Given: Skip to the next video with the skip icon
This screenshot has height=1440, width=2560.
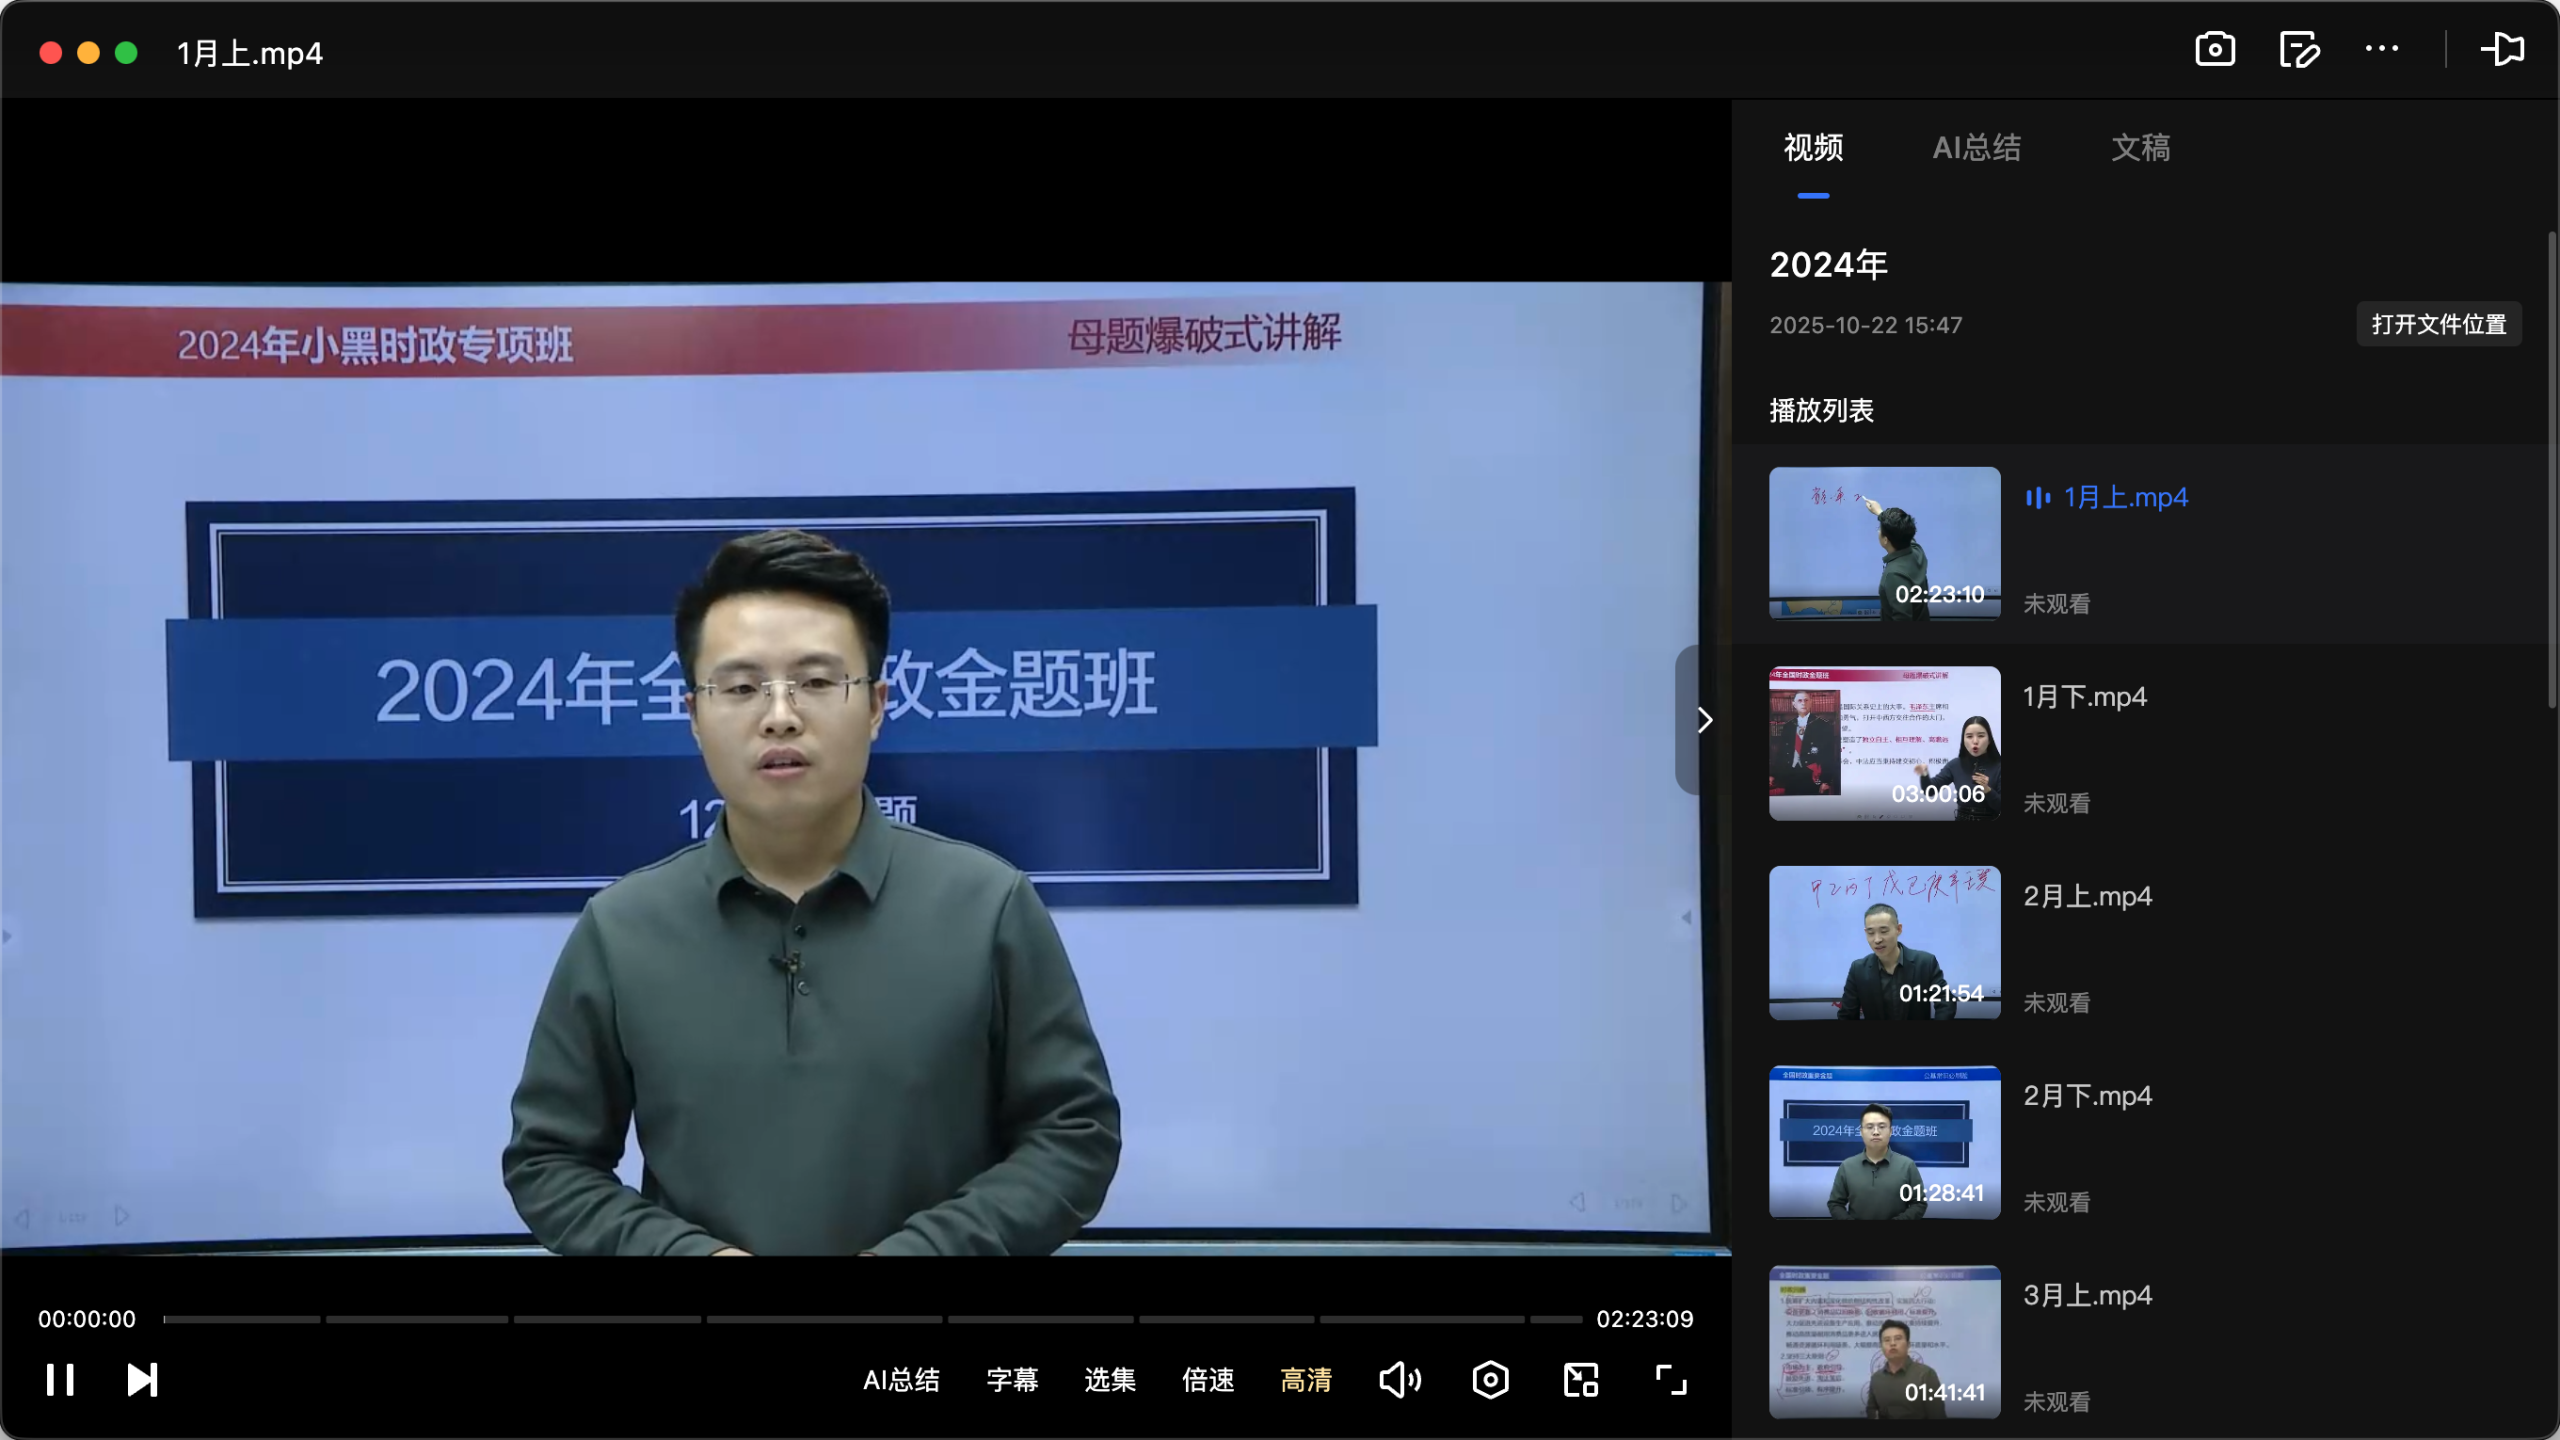Looking at the screenshot, I should pyautogui.click(x=141, y=1379).
